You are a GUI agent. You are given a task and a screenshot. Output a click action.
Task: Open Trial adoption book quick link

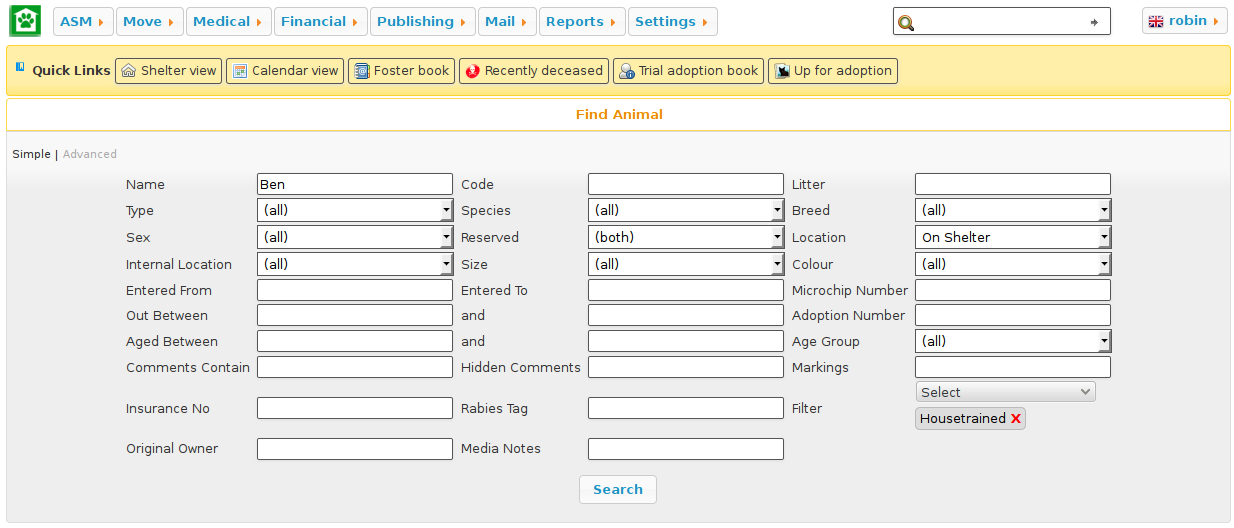point(688,71)
